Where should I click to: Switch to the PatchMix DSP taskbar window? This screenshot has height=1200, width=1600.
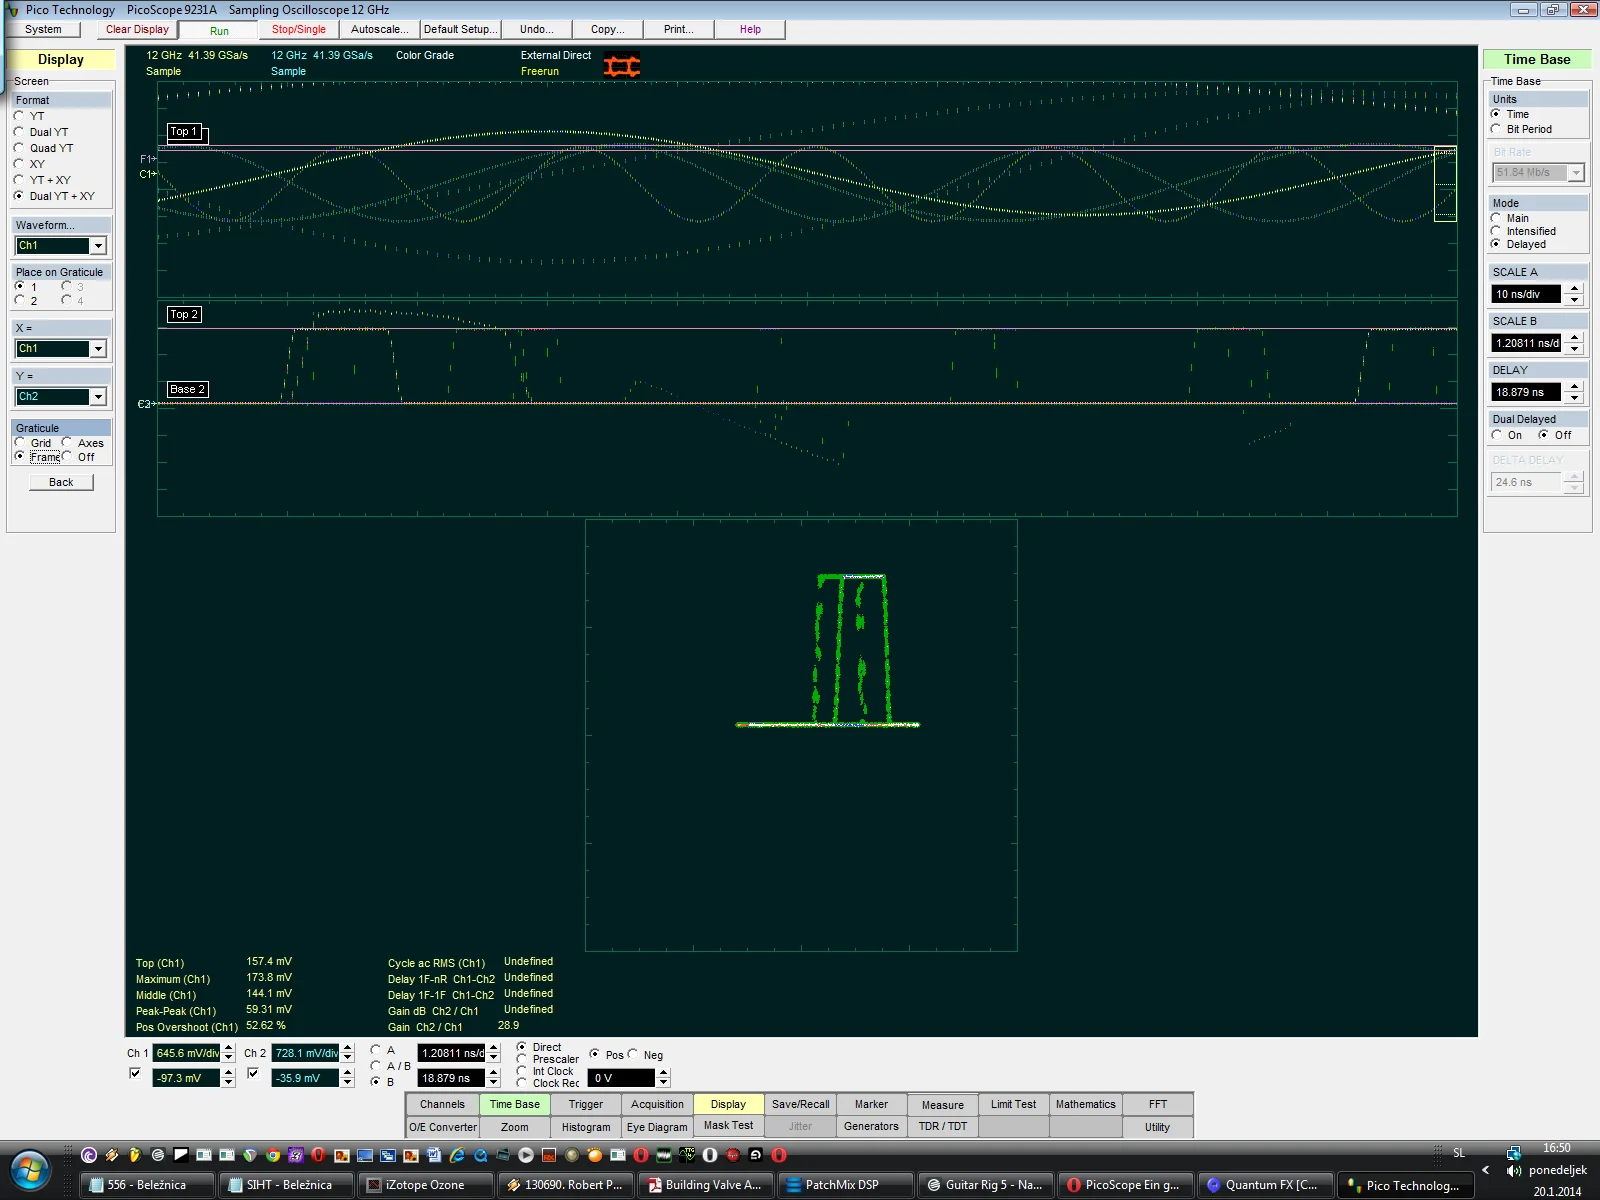click(x=846, y=1185)
